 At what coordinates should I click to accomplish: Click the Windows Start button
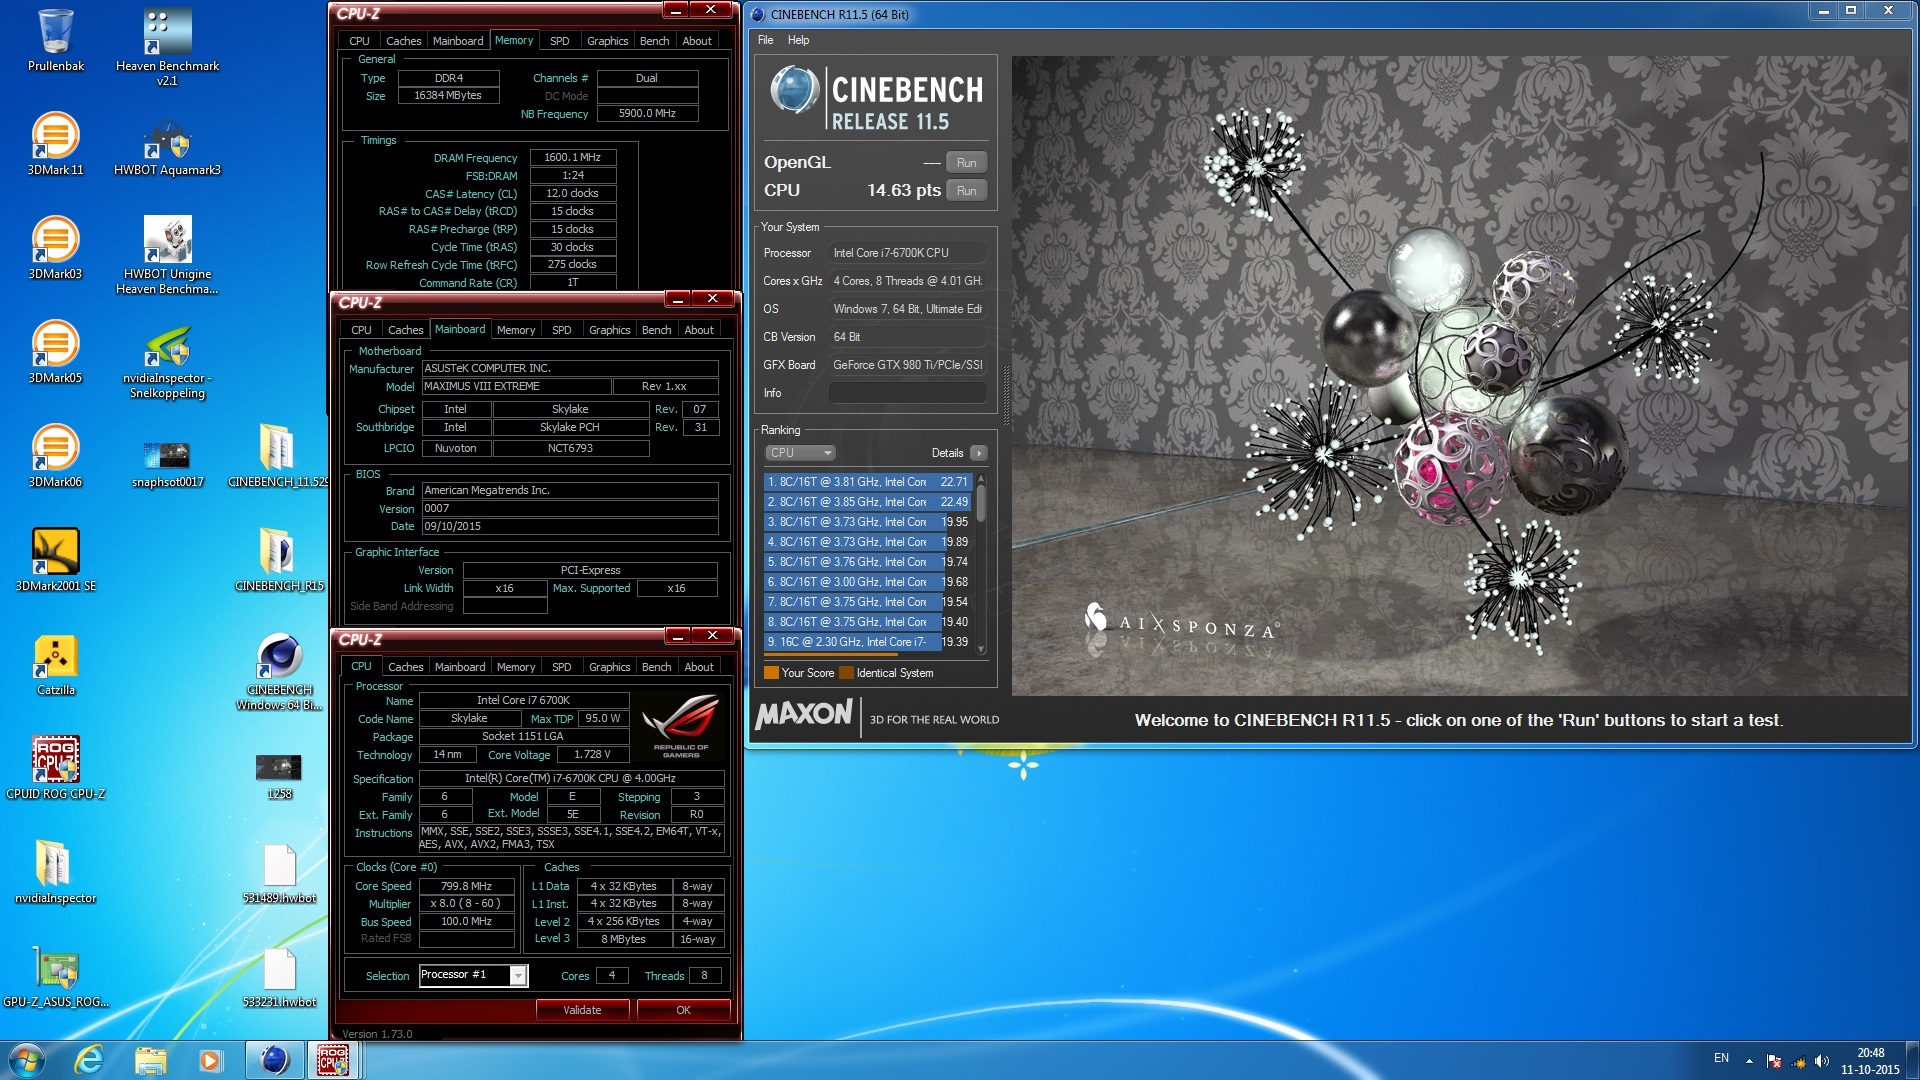tap(26, 1060)
